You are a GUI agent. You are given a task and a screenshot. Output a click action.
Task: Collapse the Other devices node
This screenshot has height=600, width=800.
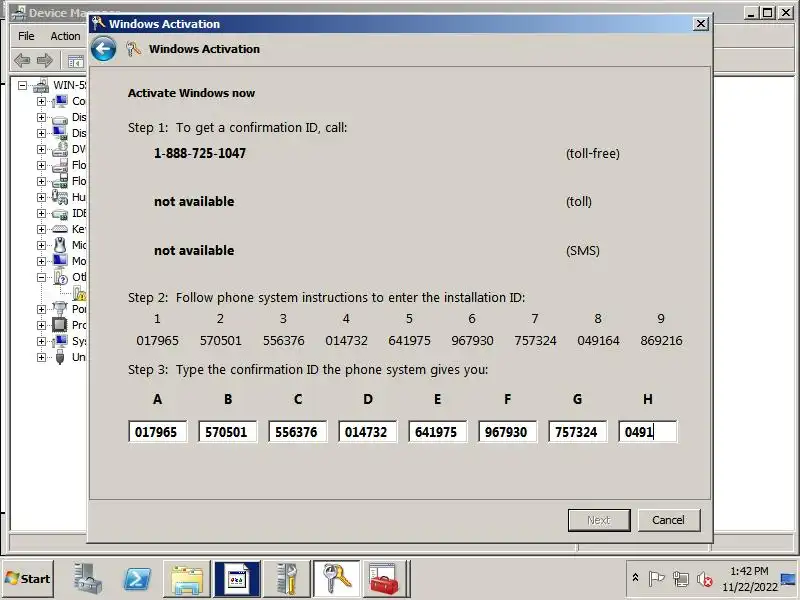click(x=41, y=277)
